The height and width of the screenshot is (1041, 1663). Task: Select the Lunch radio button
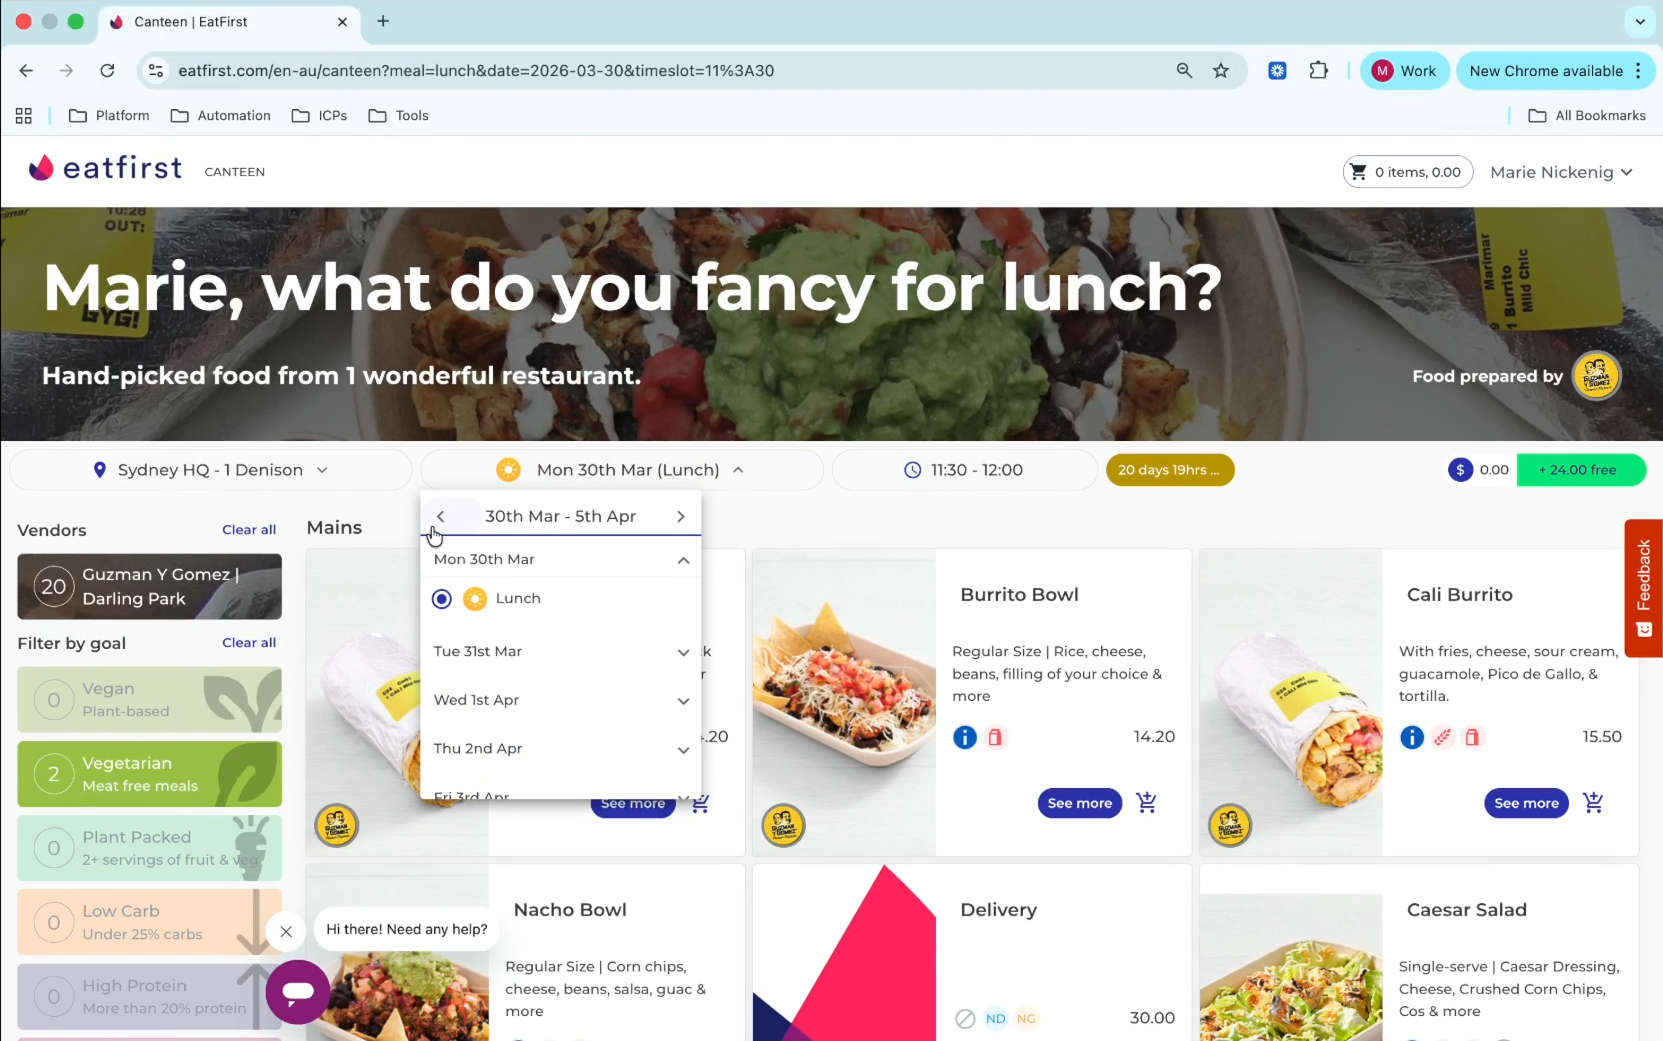pyautogui.click(x=442, y=598)
